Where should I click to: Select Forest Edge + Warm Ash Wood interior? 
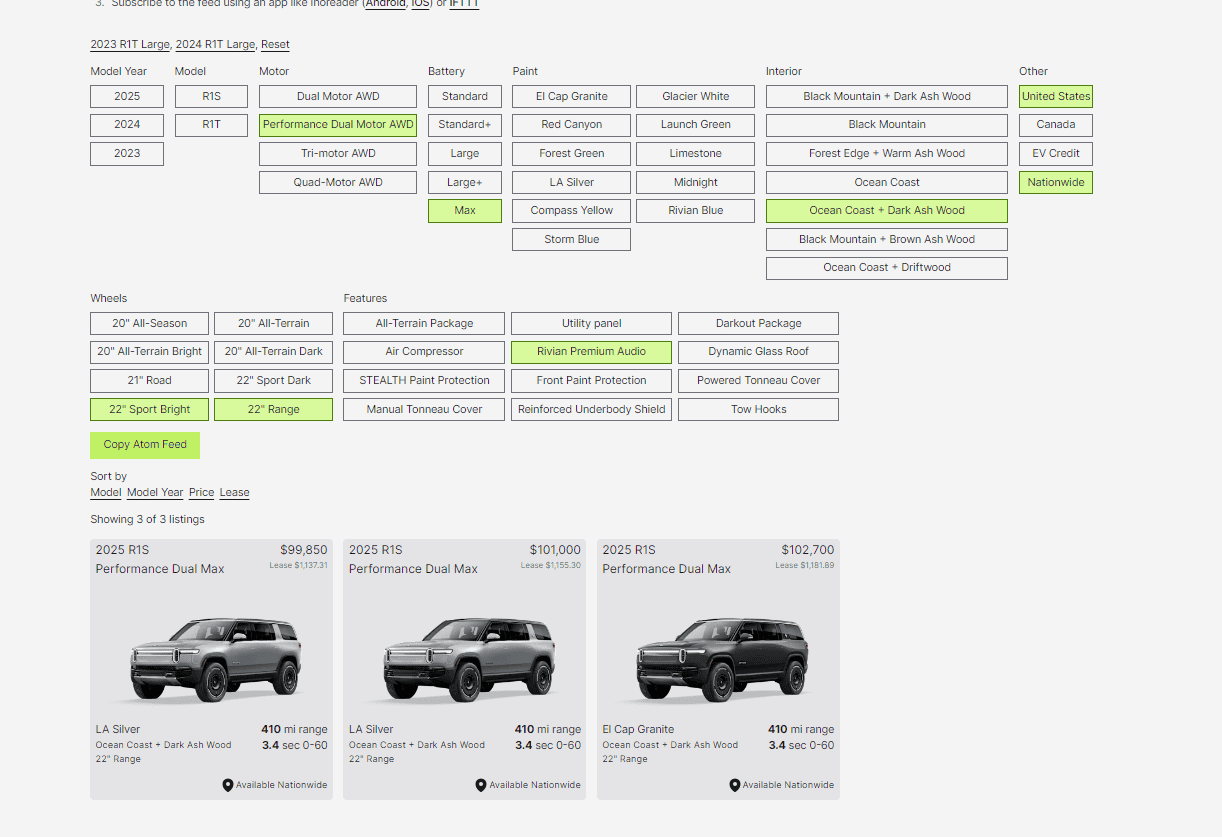click(x=887, y=154)
